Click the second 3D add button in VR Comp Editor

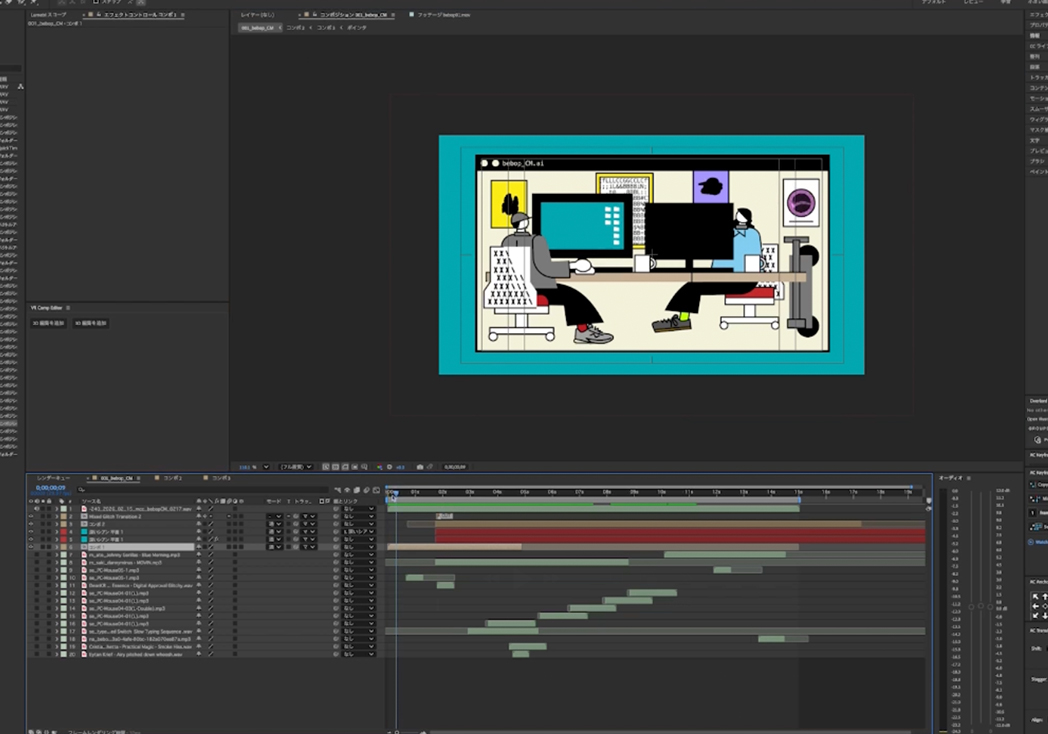point(91,324)
